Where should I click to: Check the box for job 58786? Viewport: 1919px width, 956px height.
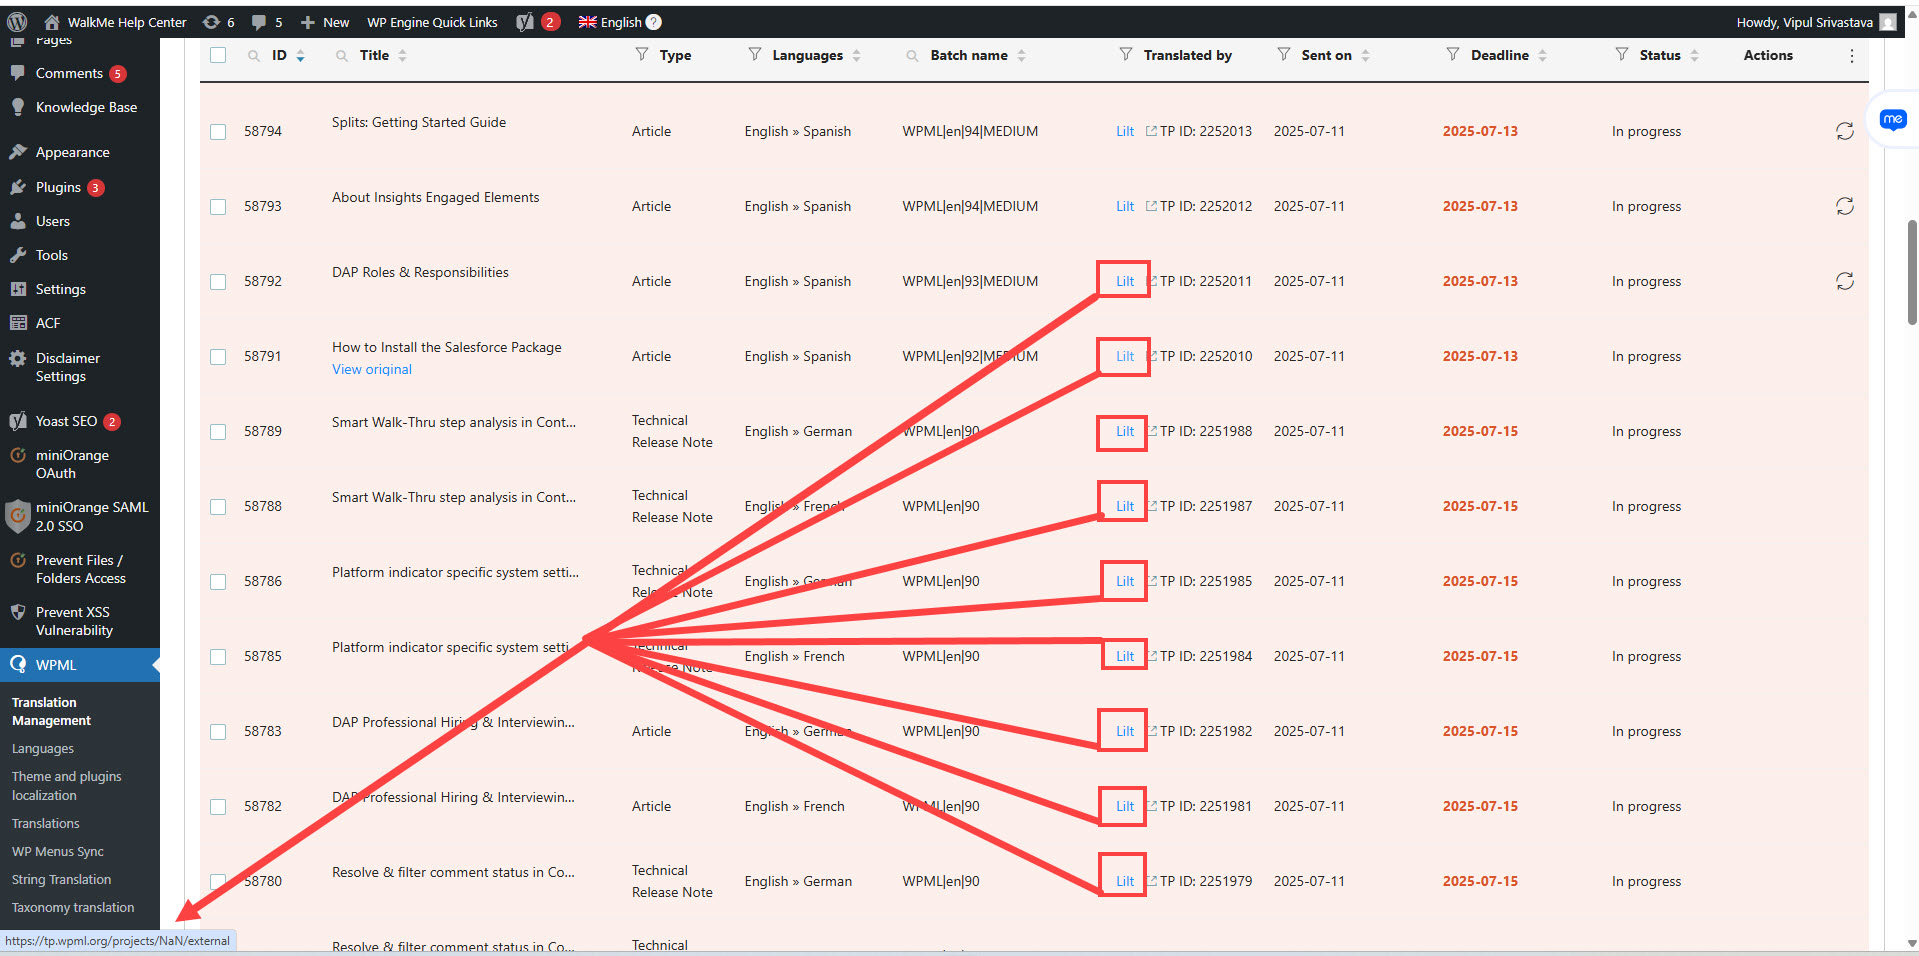point(218,582)
